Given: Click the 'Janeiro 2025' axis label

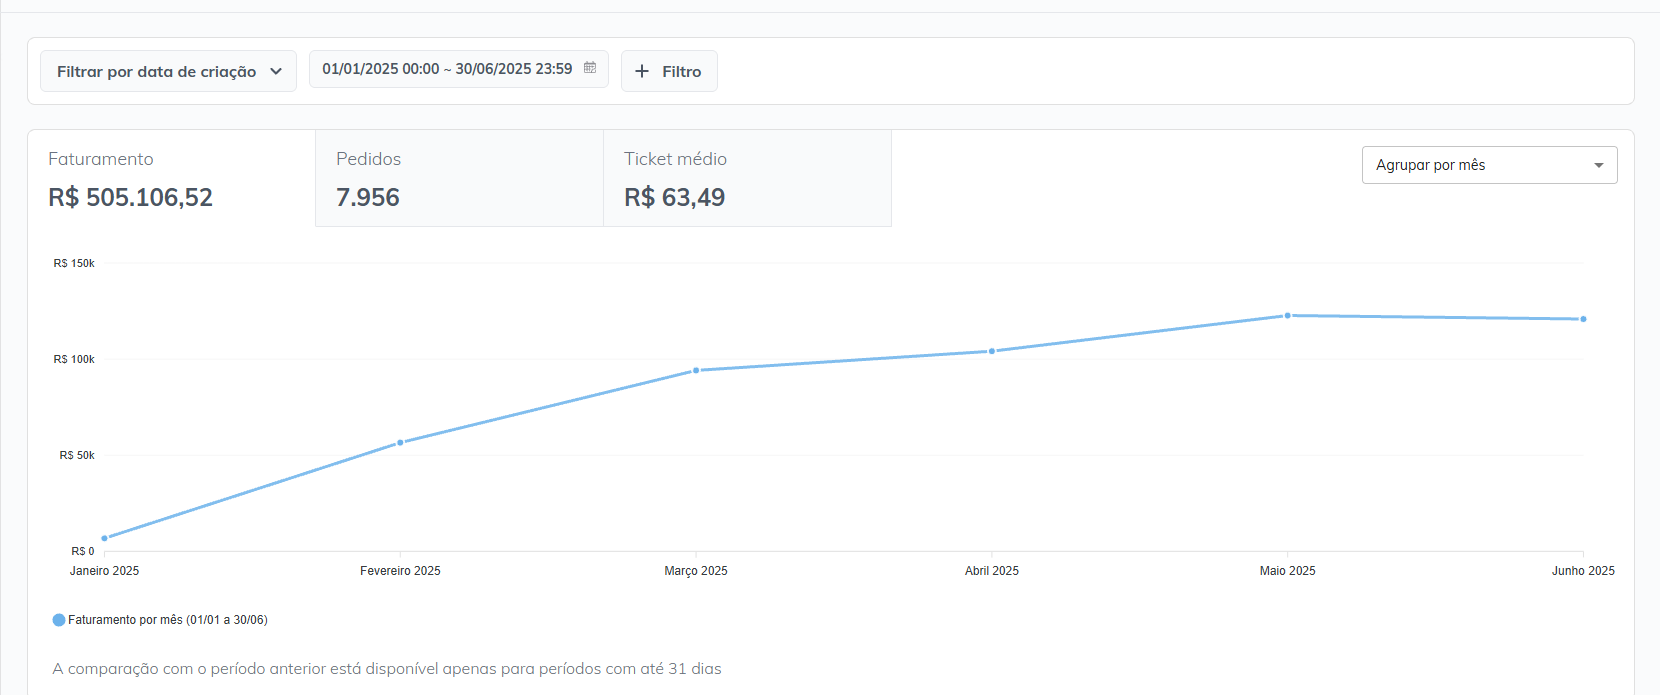Looking at the screenshot, I should 104,571.
